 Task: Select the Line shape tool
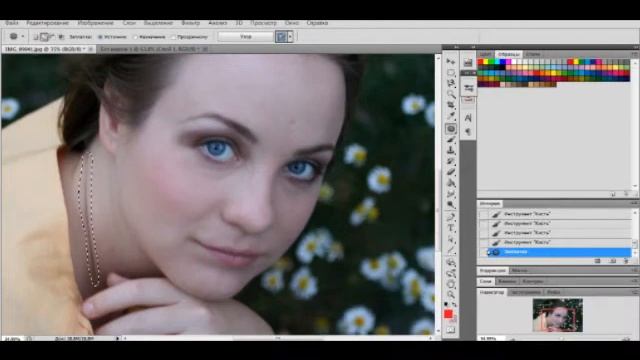click(451, 250)
